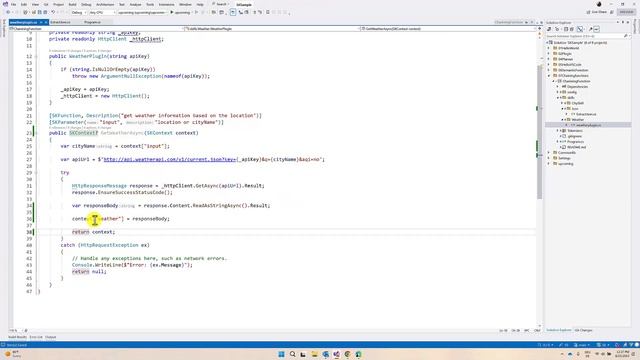Open the Error List panel tab

(x=36, y=337)
